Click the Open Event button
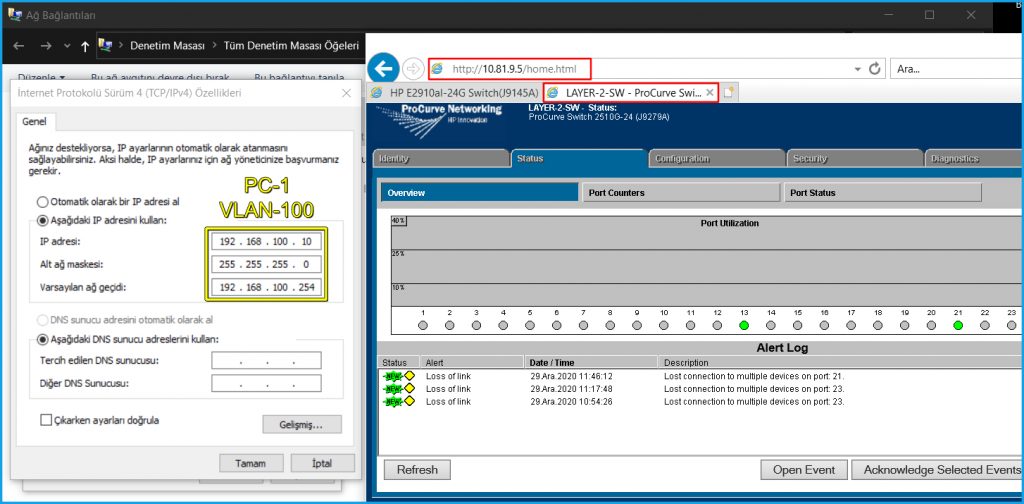1024x504 pixels. [804, 470]
